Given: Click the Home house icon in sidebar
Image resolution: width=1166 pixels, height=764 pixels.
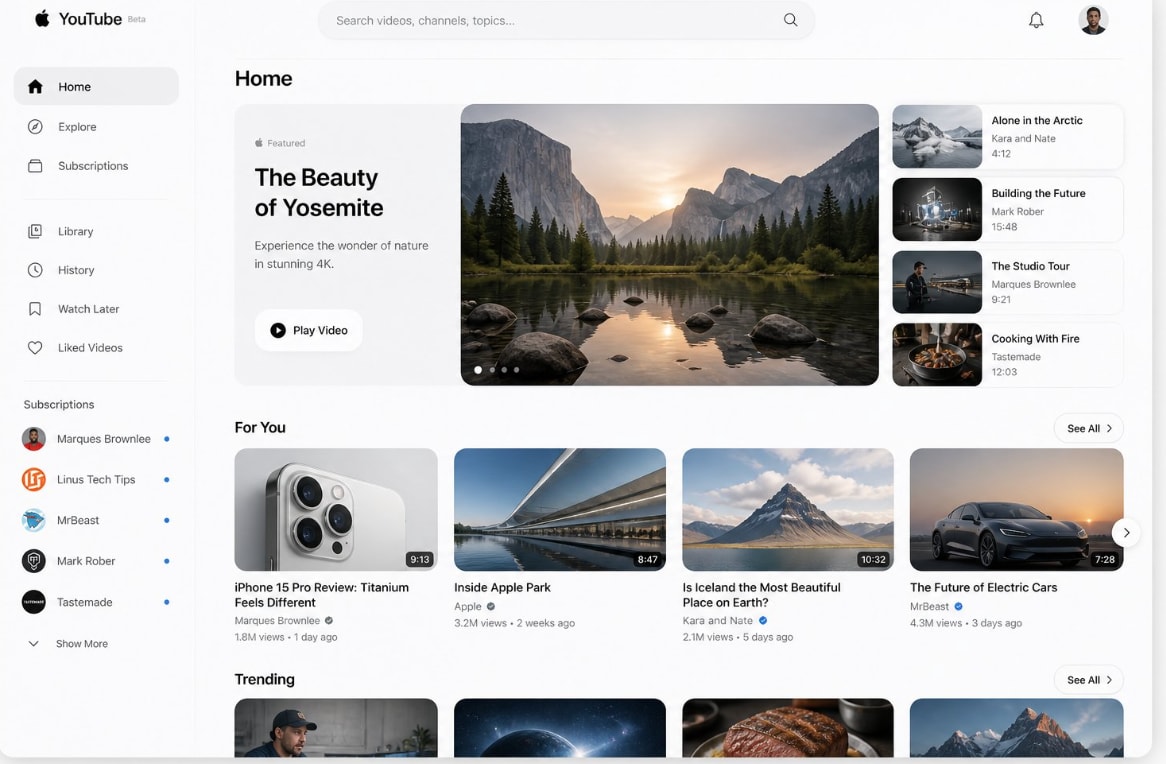Looking at the screenshot, I should coord(35,86).
